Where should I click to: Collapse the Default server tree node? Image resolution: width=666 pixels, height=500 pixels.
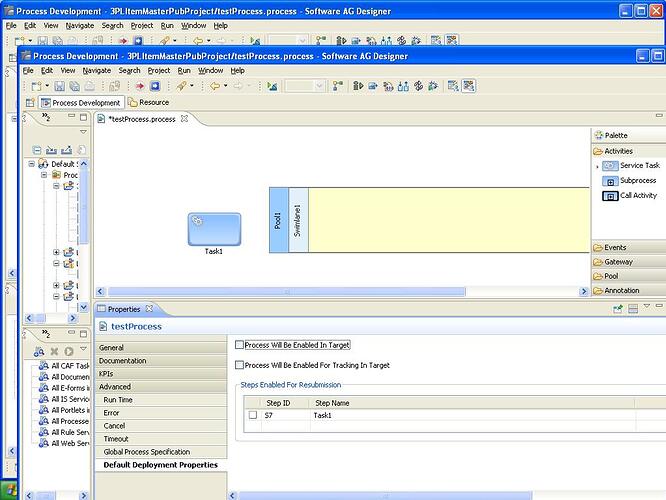pos(31,164)
